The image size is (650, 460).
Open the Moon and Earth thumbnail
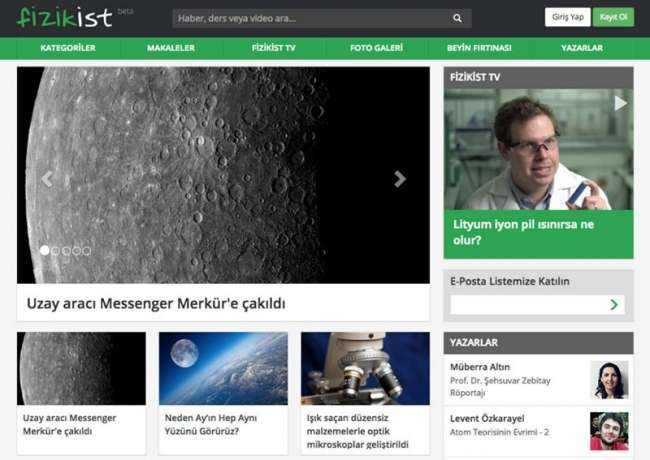tap(223, 368)
